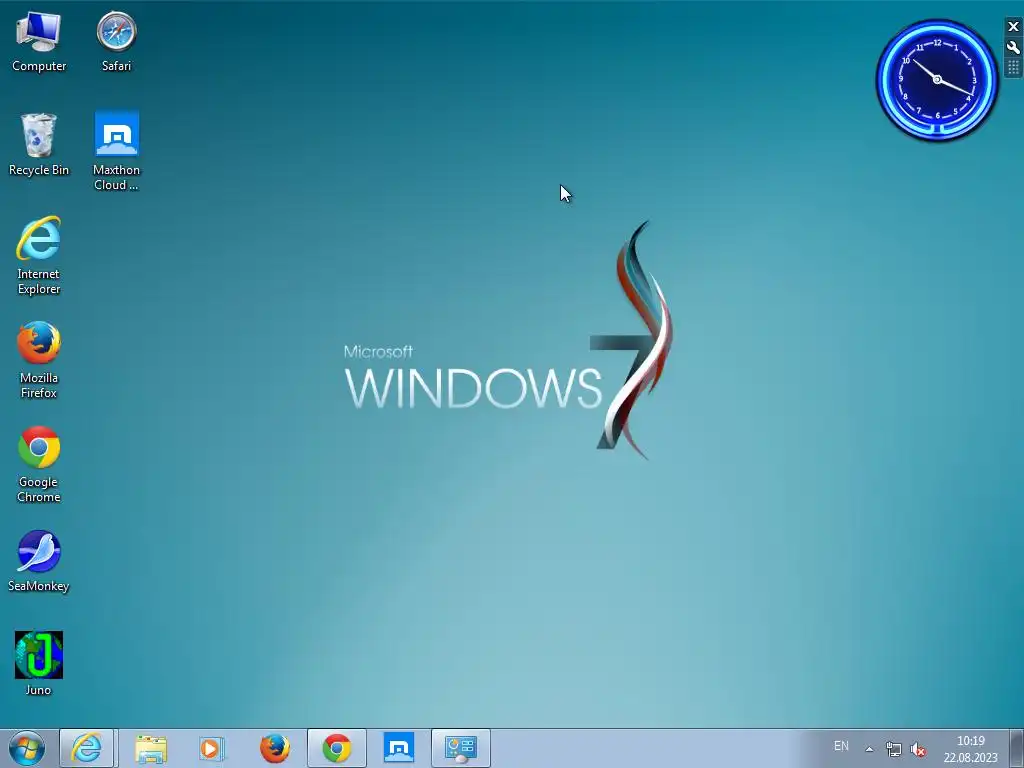Select the Safari desktop shortcut
This screenshot has height=768, width=1024.
click(x=116, y=42)
